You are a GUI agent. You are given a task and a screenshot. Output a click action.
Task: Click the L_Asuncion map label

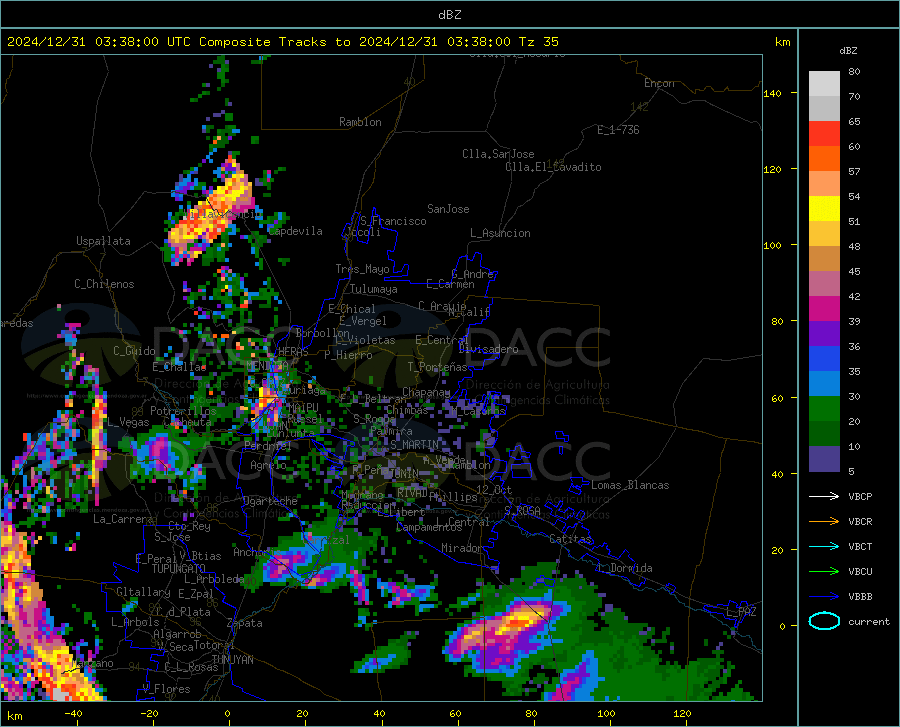(x=500, y=233)
